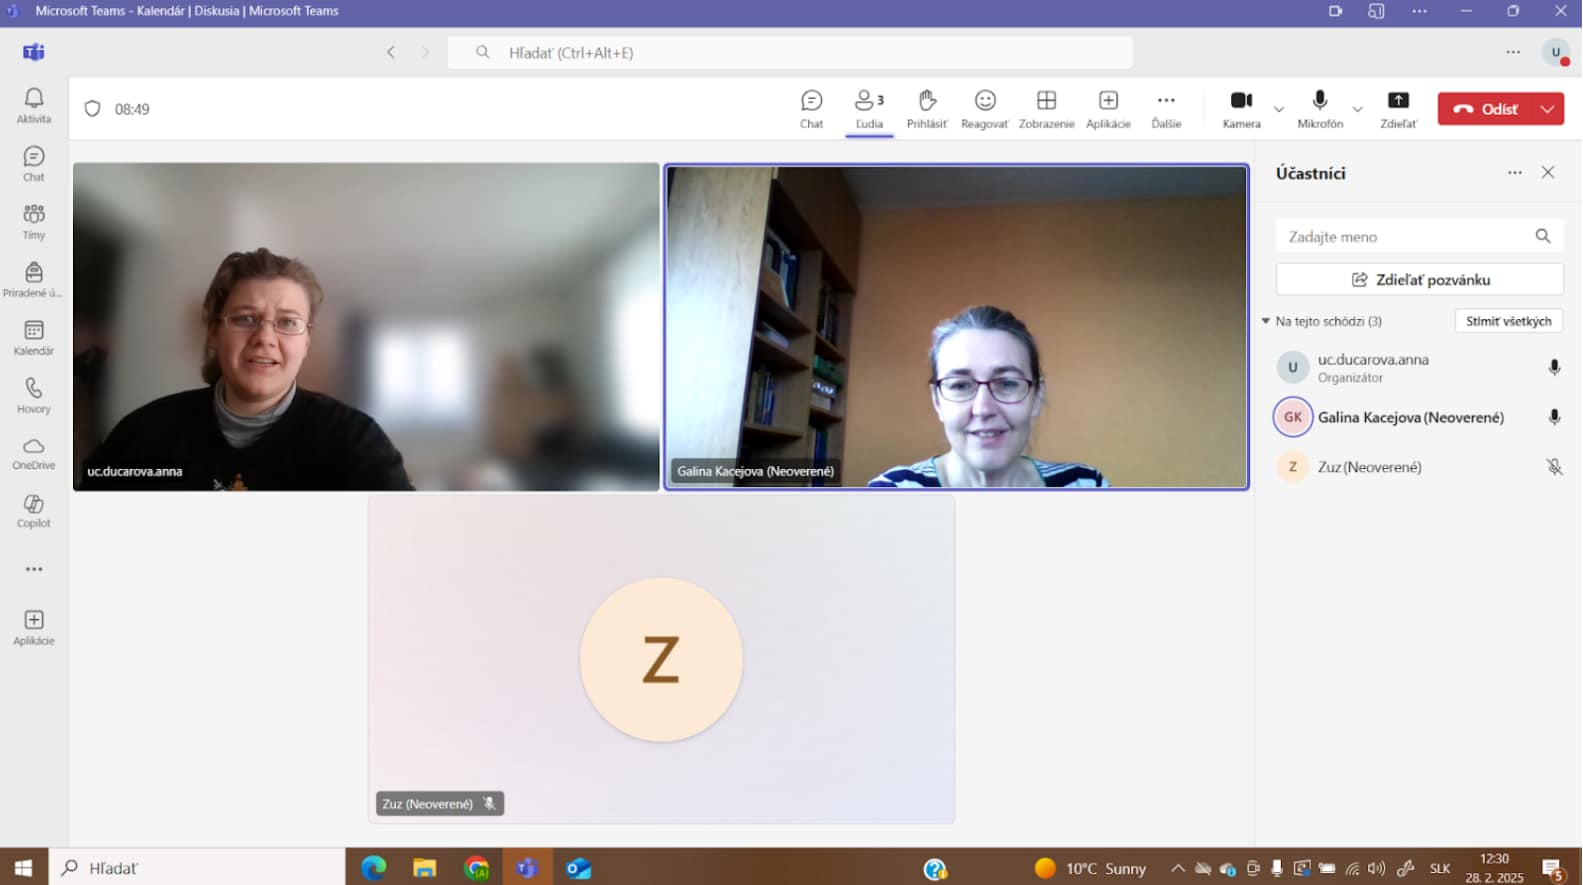Mute uc.ducarova.anna microphone icon
Viewport: 1583px width, 885px height.
[x=1554, y=367]
